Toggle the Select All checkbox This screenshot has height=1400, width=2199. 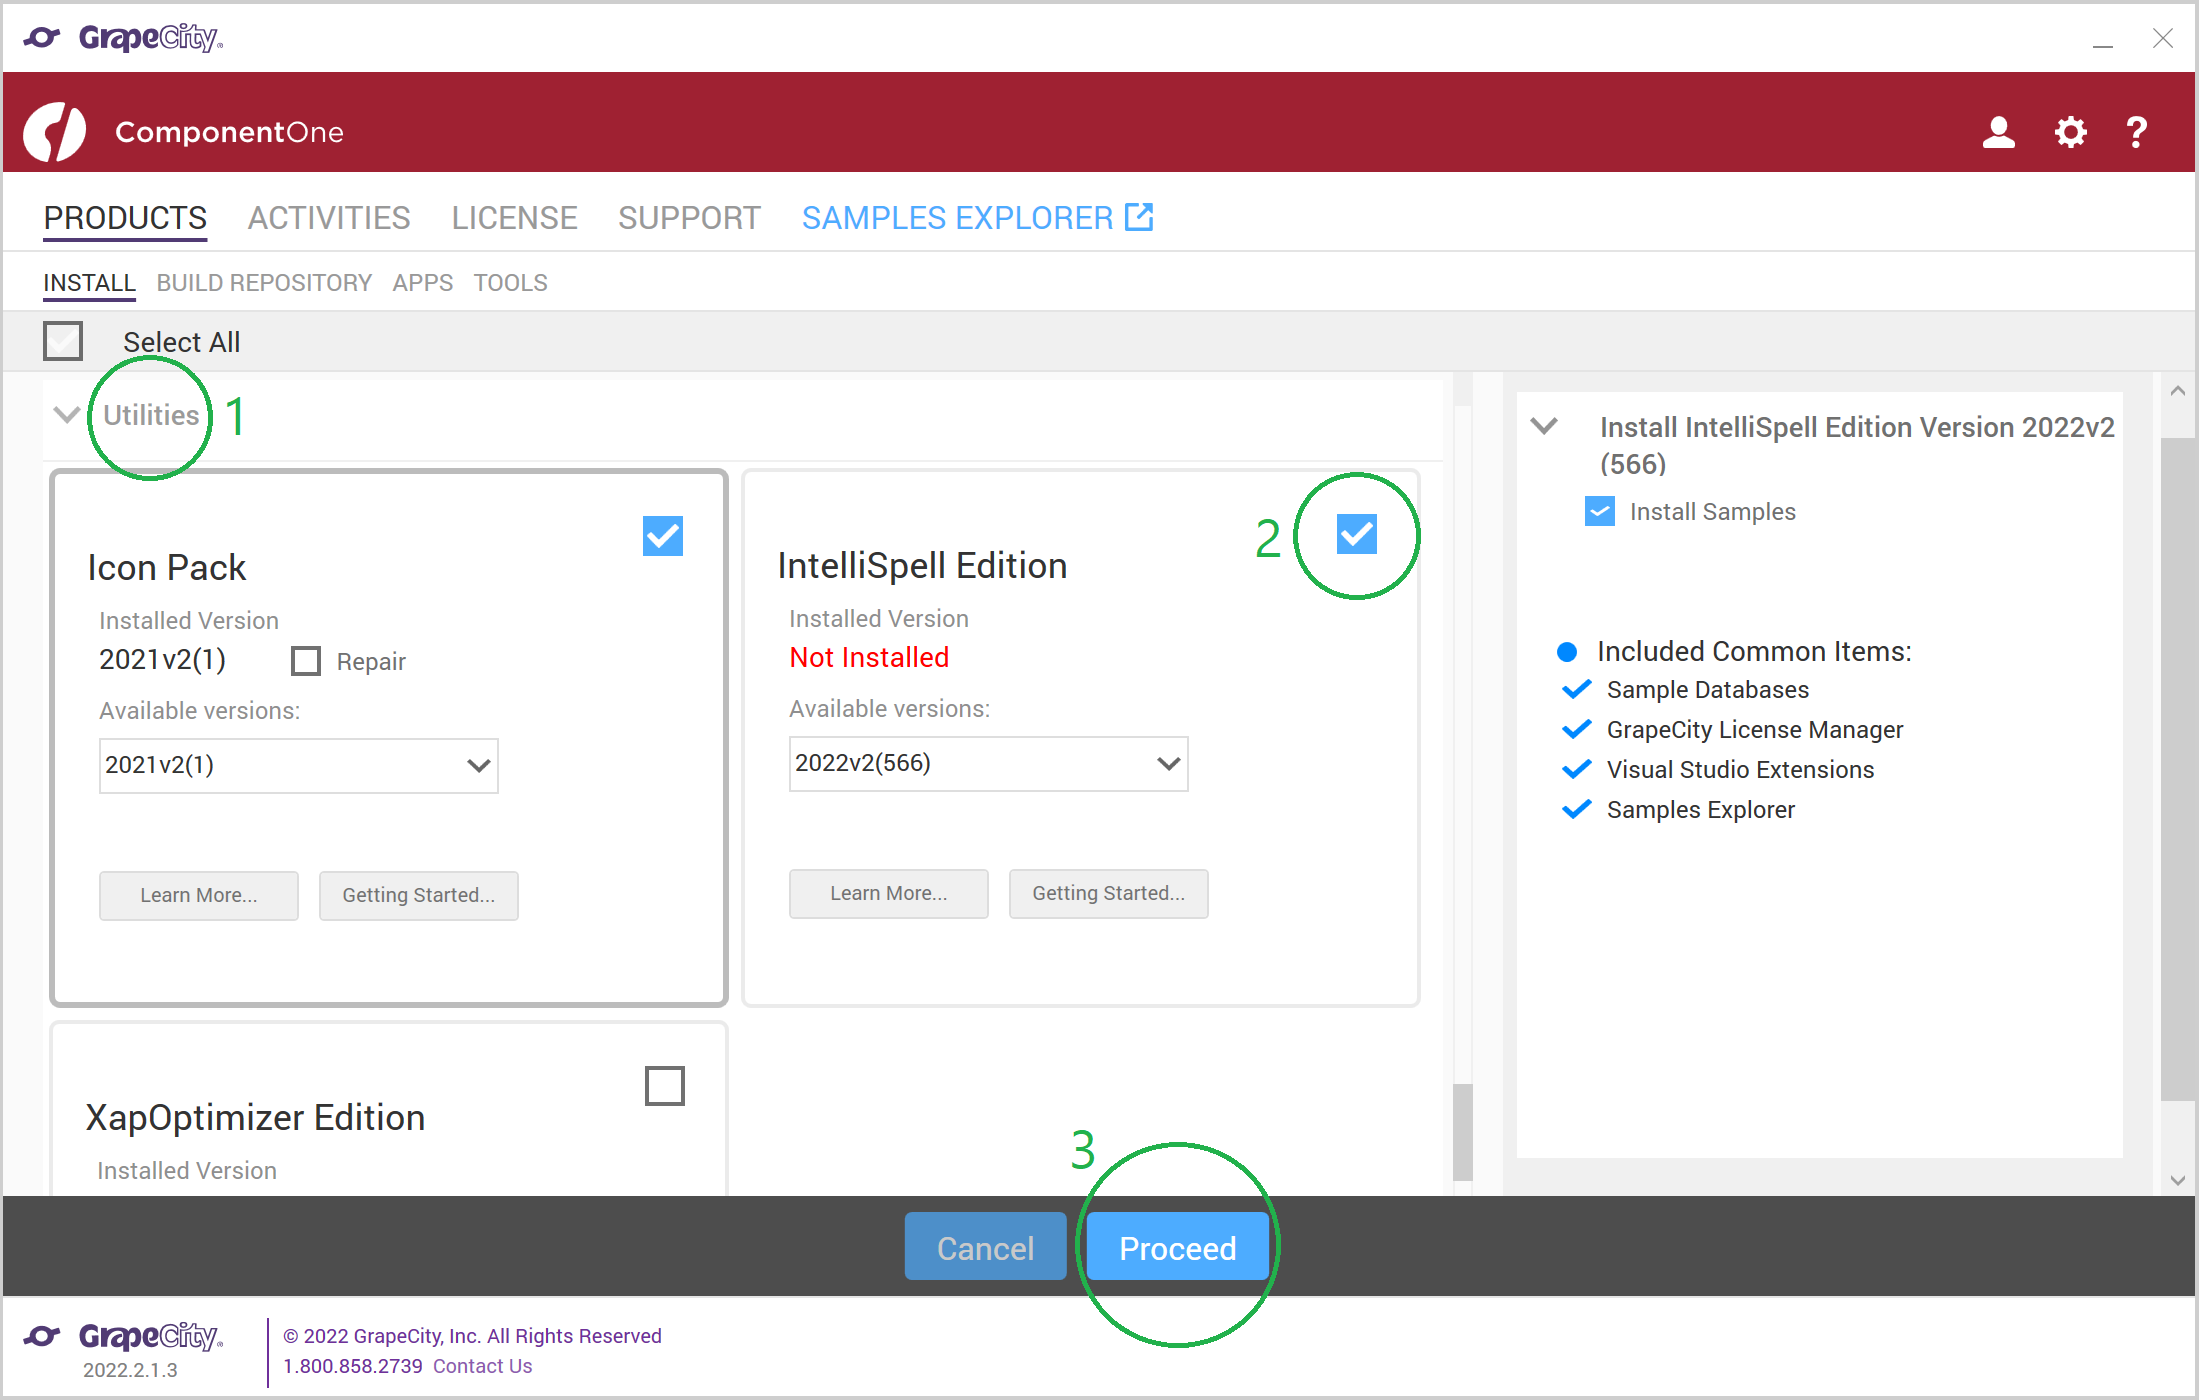pos(63,341)
